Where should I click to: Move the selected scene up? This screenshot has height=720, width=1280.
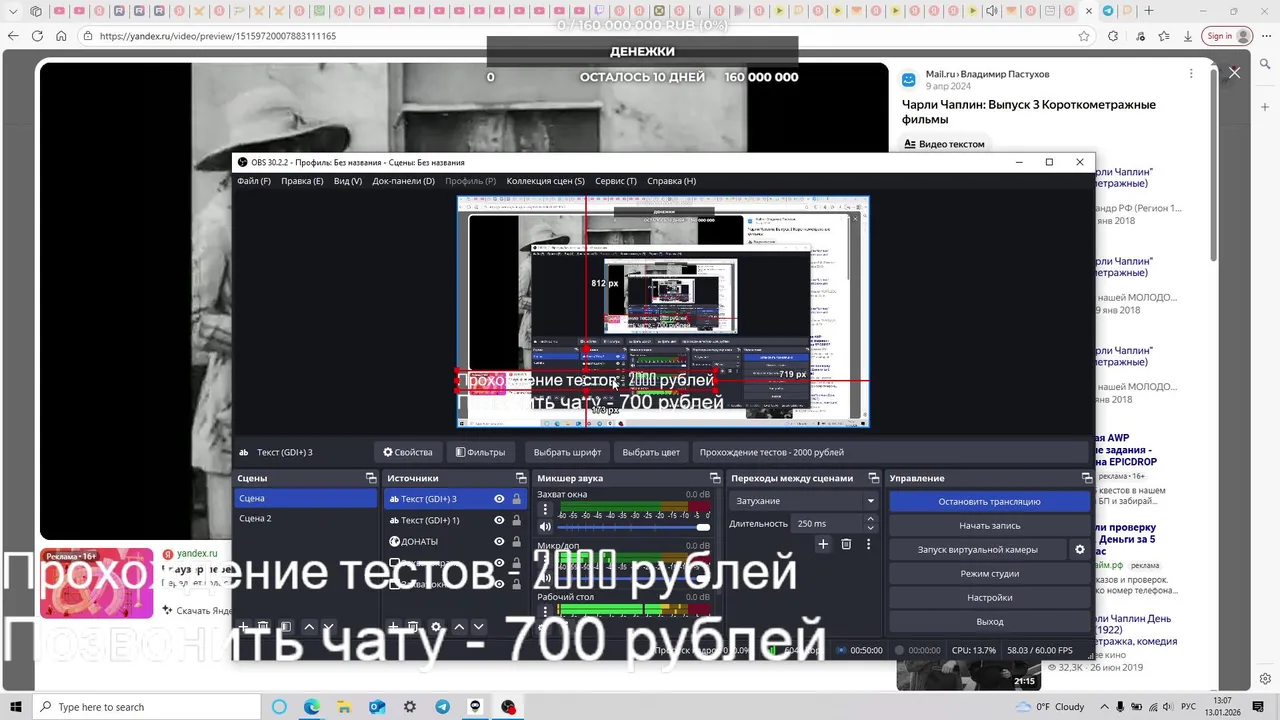(309, 627)
